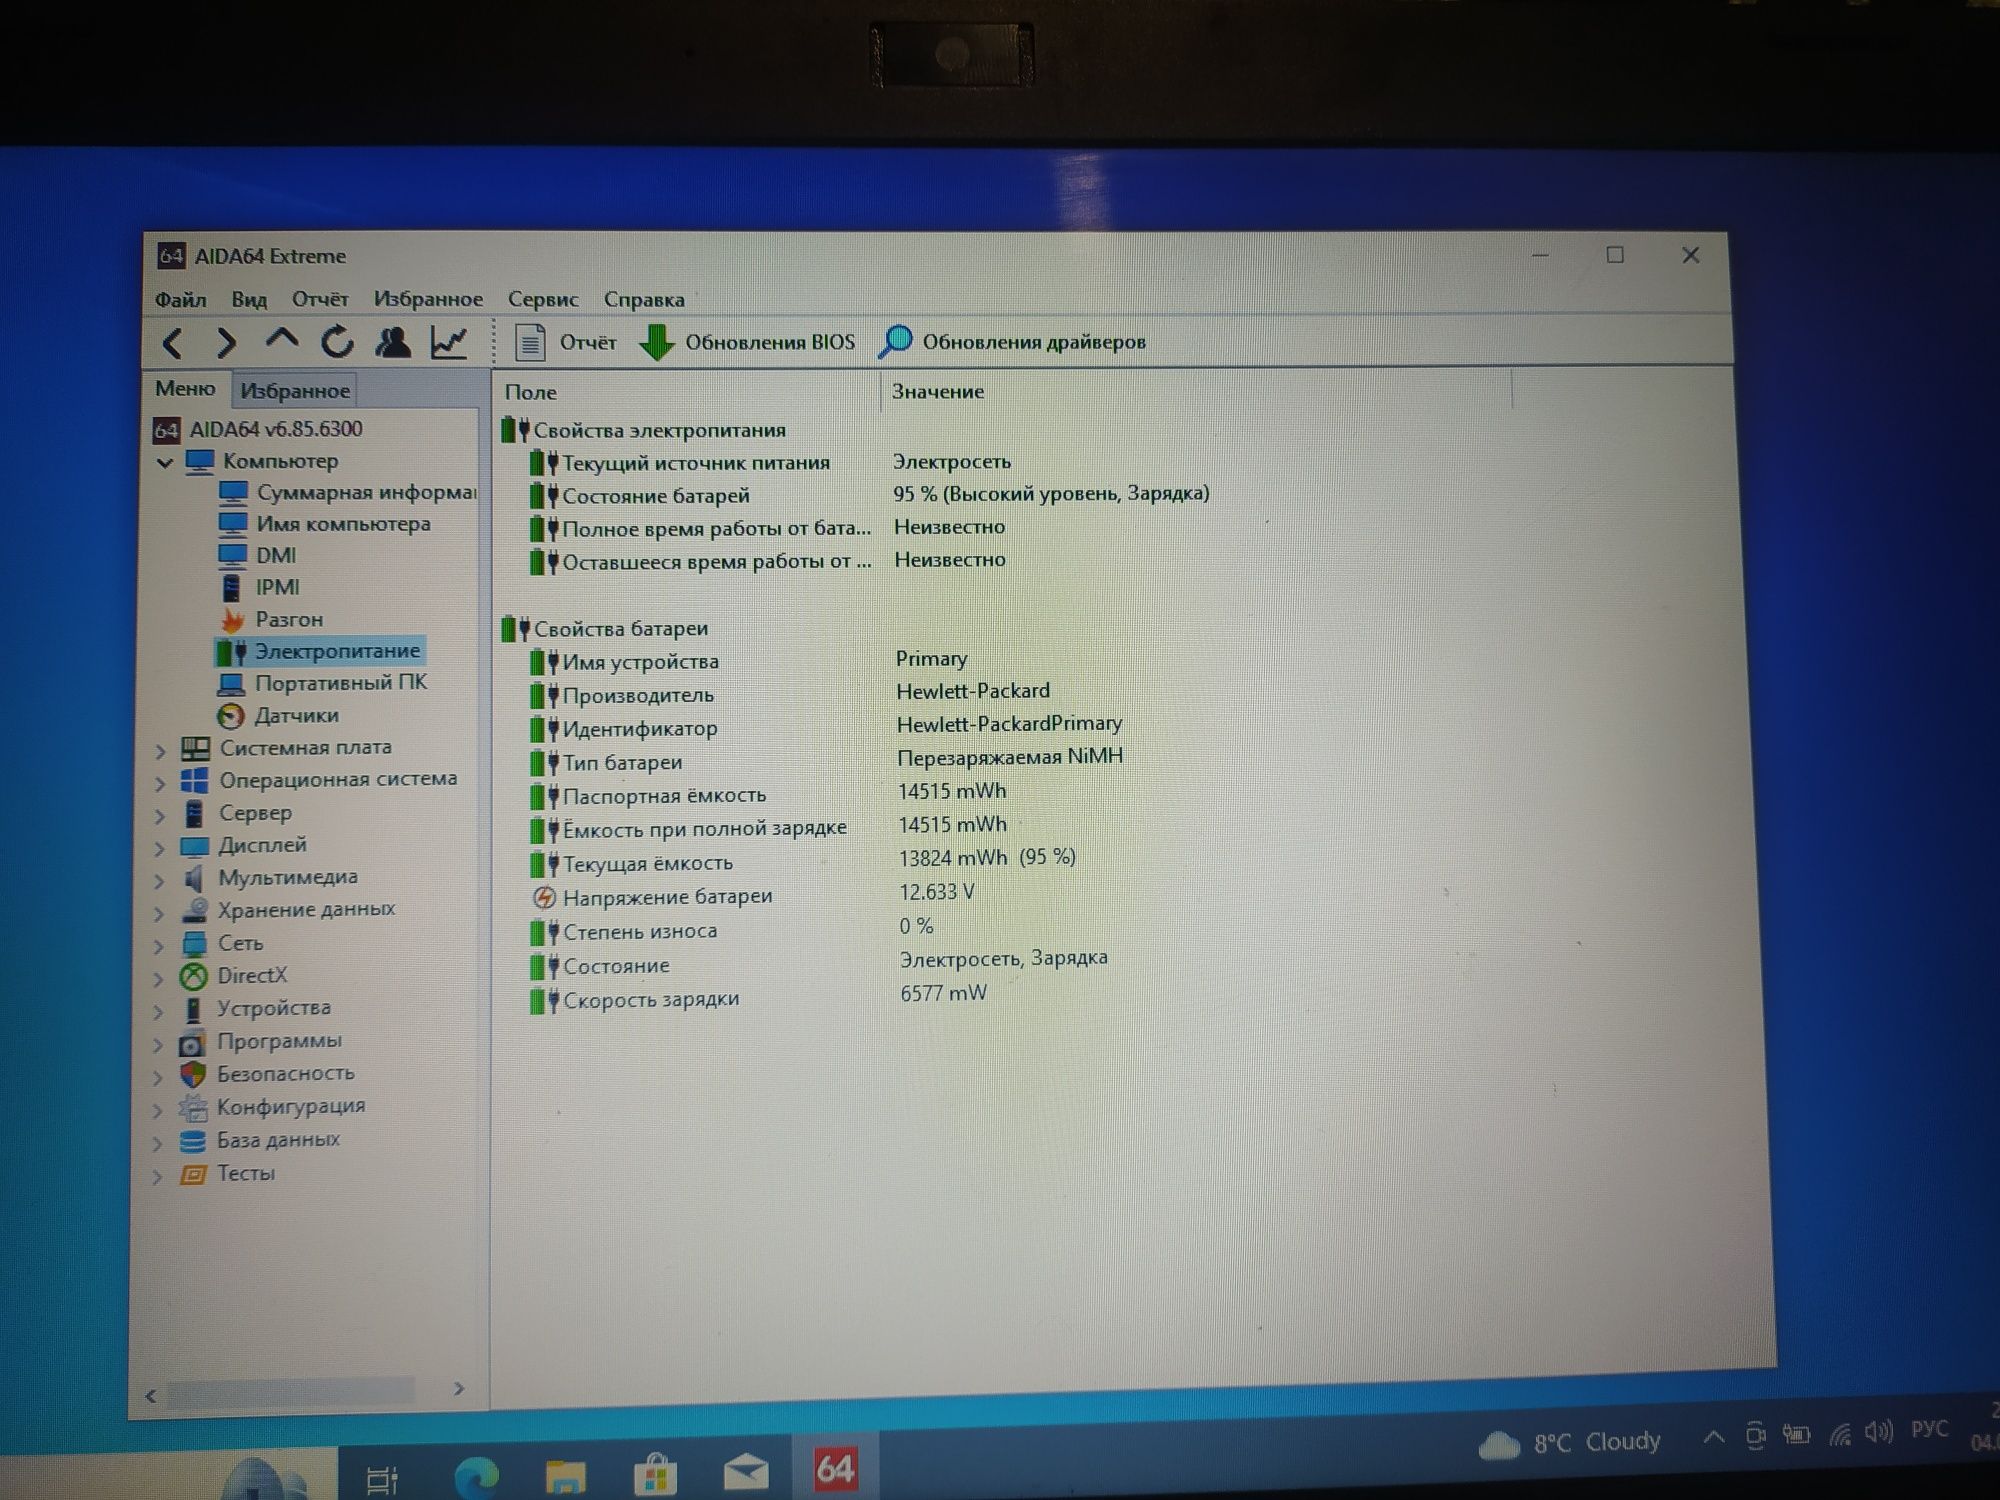The height and width of the screenshot is (1500, 2000).
Task: Refresh the page with the circular arrow icon
Action: 337,342
